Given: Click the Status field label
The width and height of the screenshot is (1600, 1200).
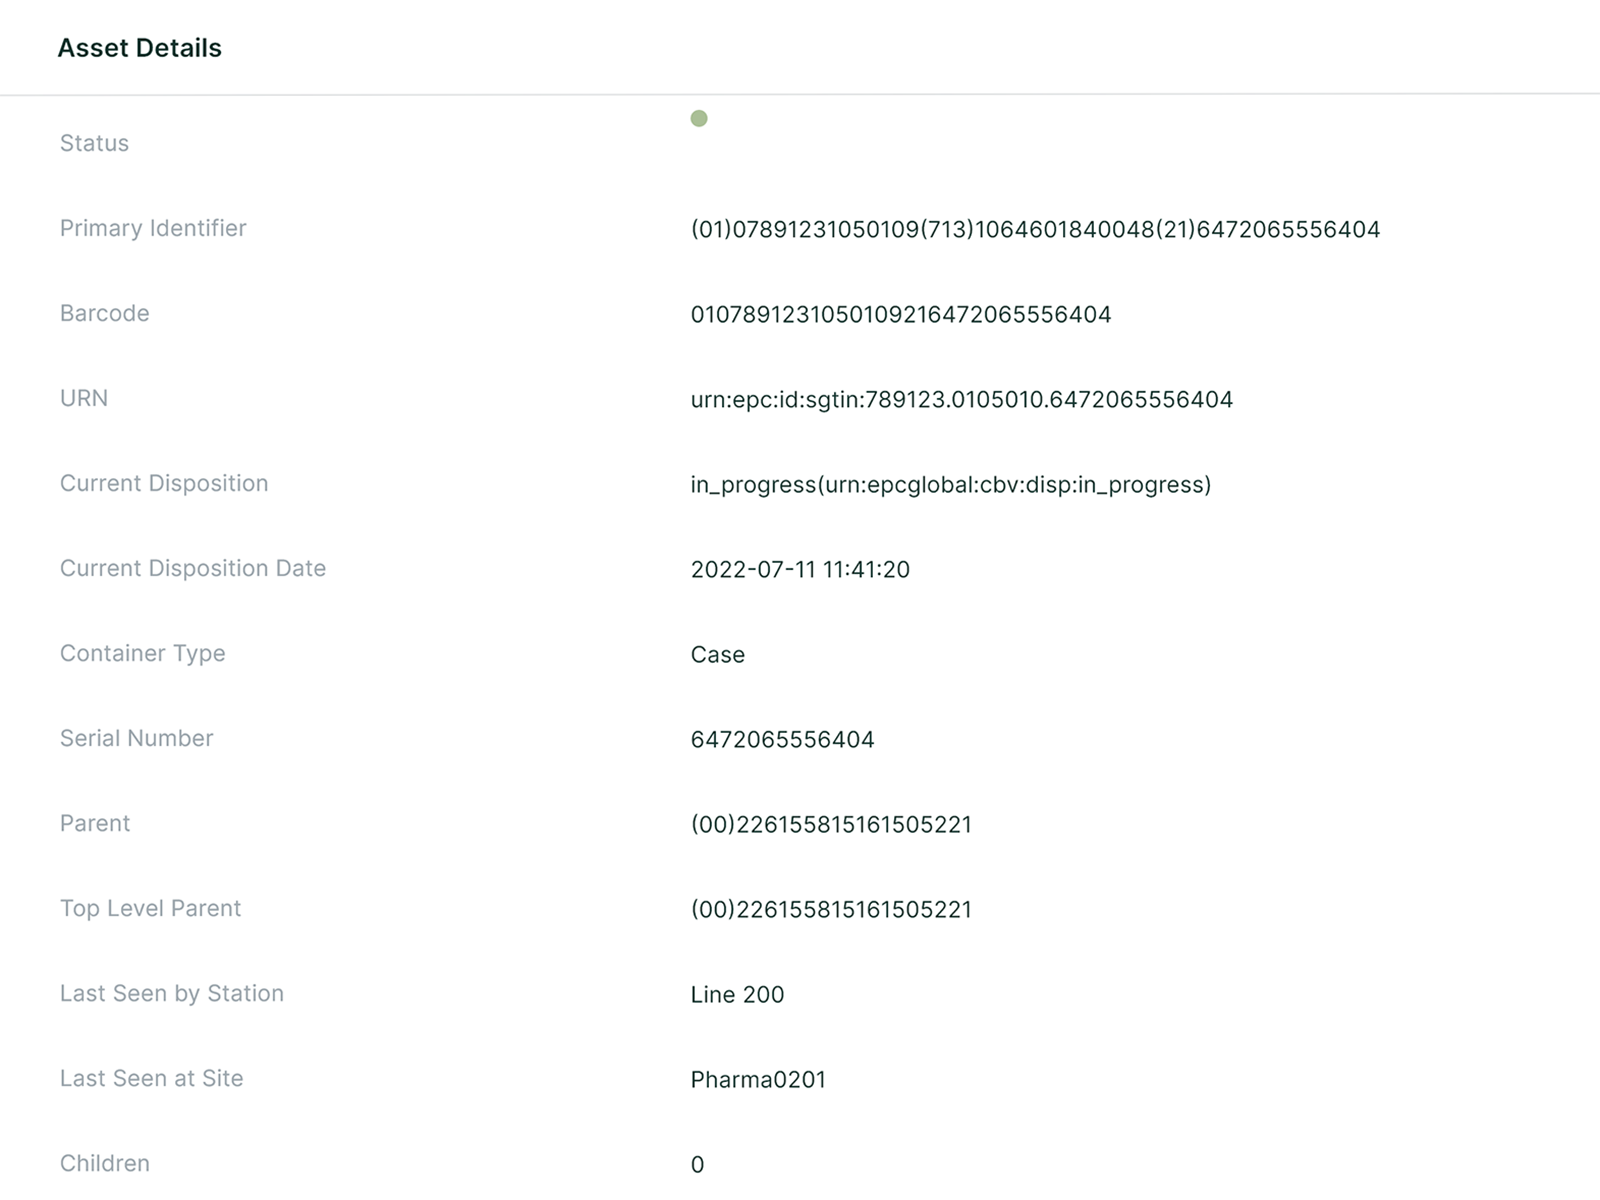Looking at the screenshot, I should coord(94,143).
